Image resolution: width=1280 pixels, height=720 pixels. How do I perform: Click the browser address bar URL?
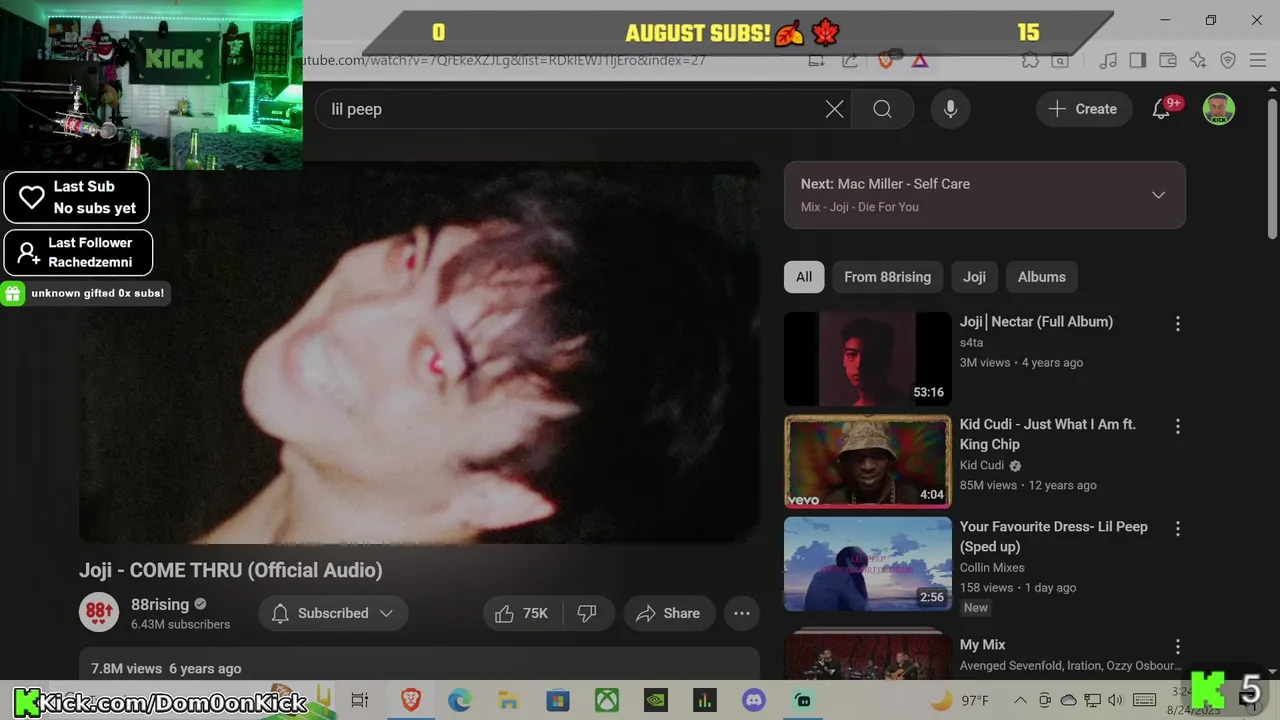point(505,60)
